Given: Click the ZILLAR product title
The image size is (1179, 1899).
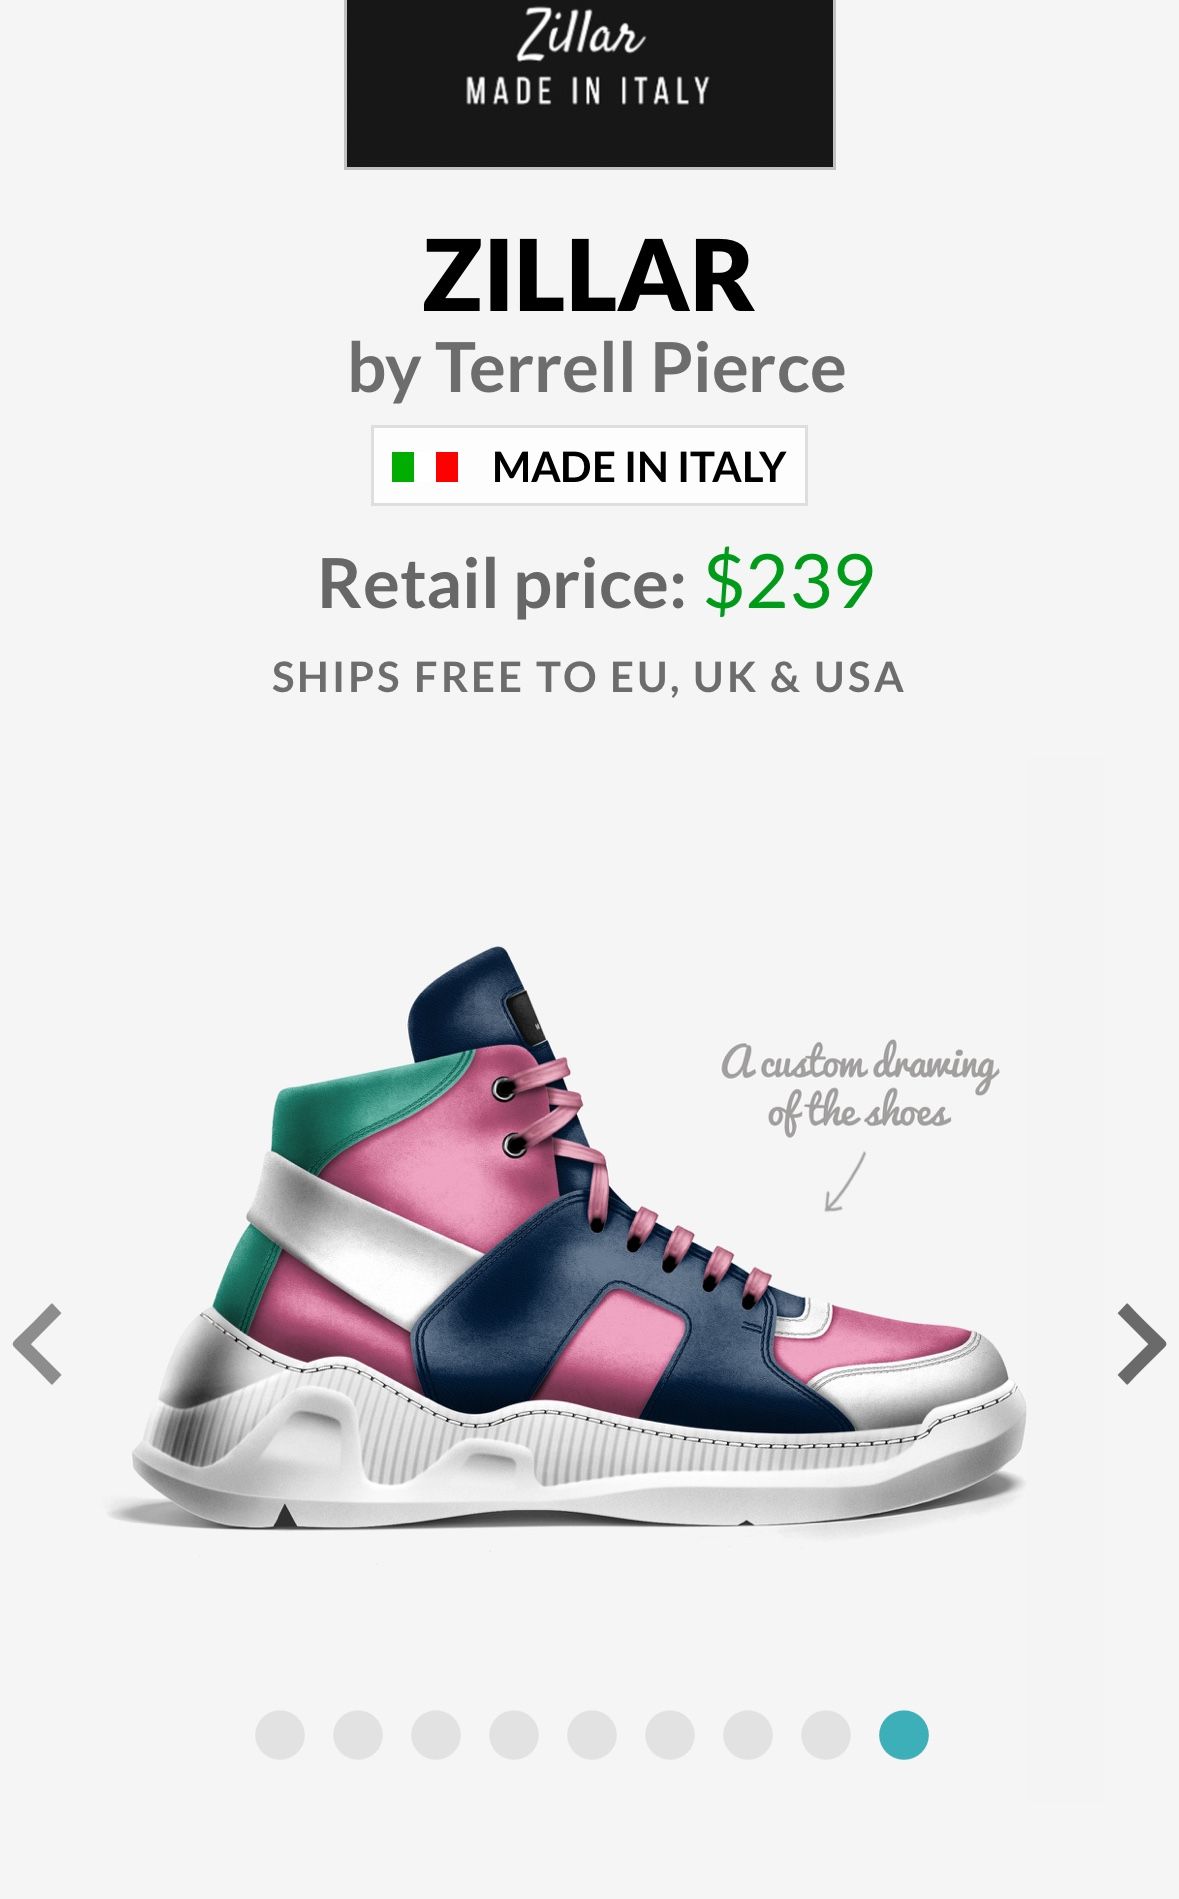Looking at the screenshot, I should [x=588, y=276].
